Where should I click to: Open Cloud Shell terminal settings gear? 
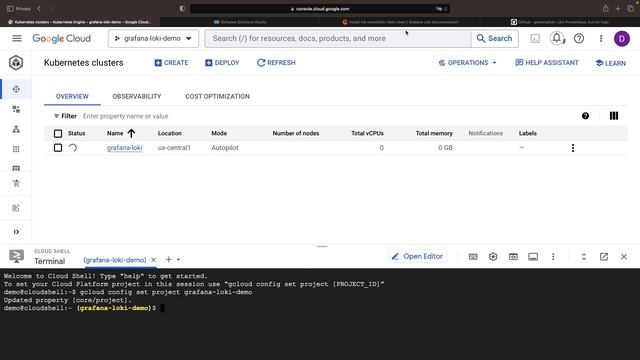493,257
